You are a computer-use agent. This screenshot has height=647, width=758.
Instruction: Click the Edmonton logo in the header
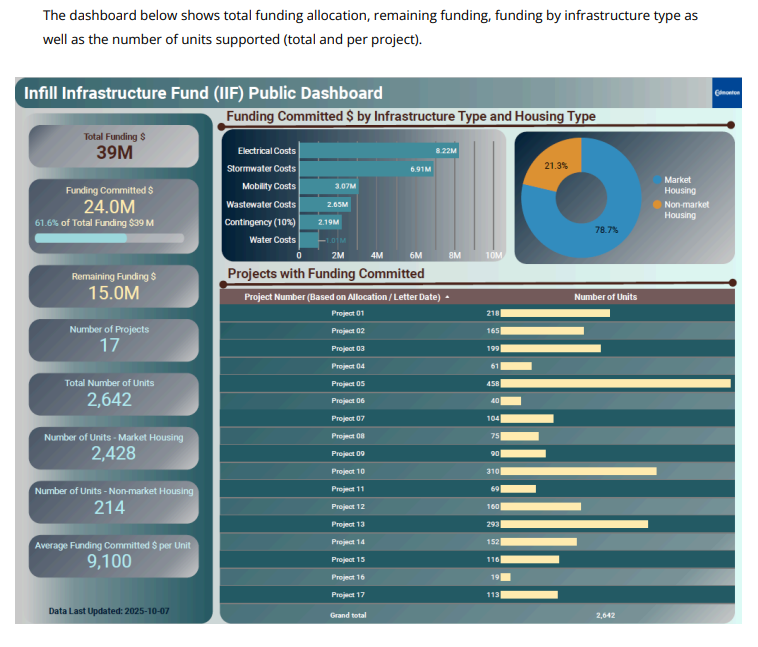pos(725,93)
